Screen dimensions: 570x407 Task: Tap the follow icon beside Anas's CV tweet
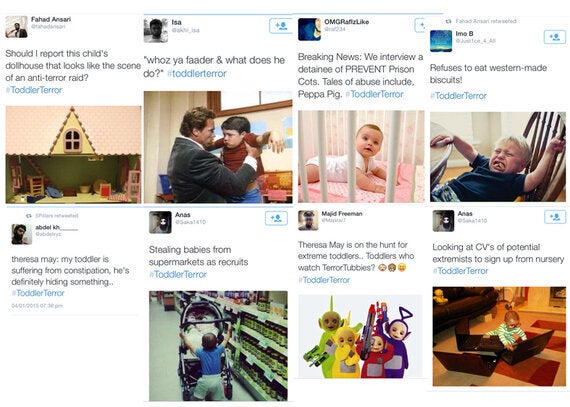(555, 217)
